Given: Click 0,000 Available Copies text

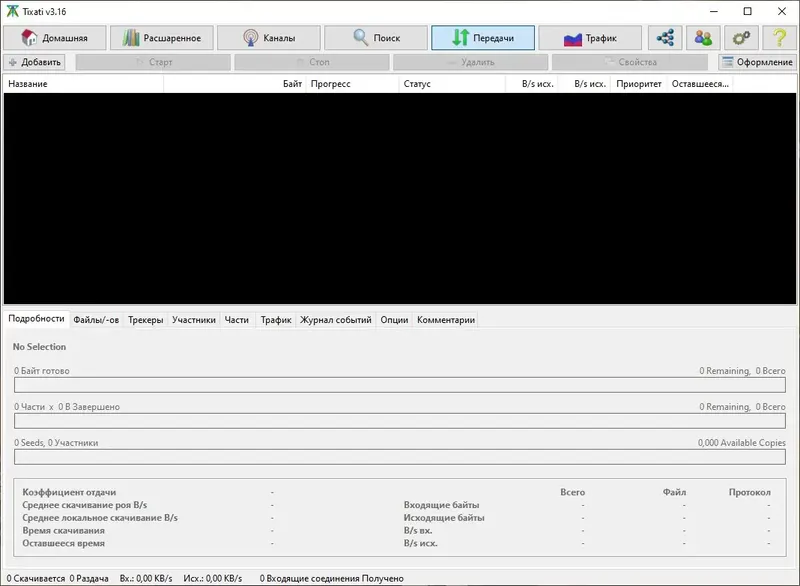Looking at the screenshot, I should coord(741,443).
